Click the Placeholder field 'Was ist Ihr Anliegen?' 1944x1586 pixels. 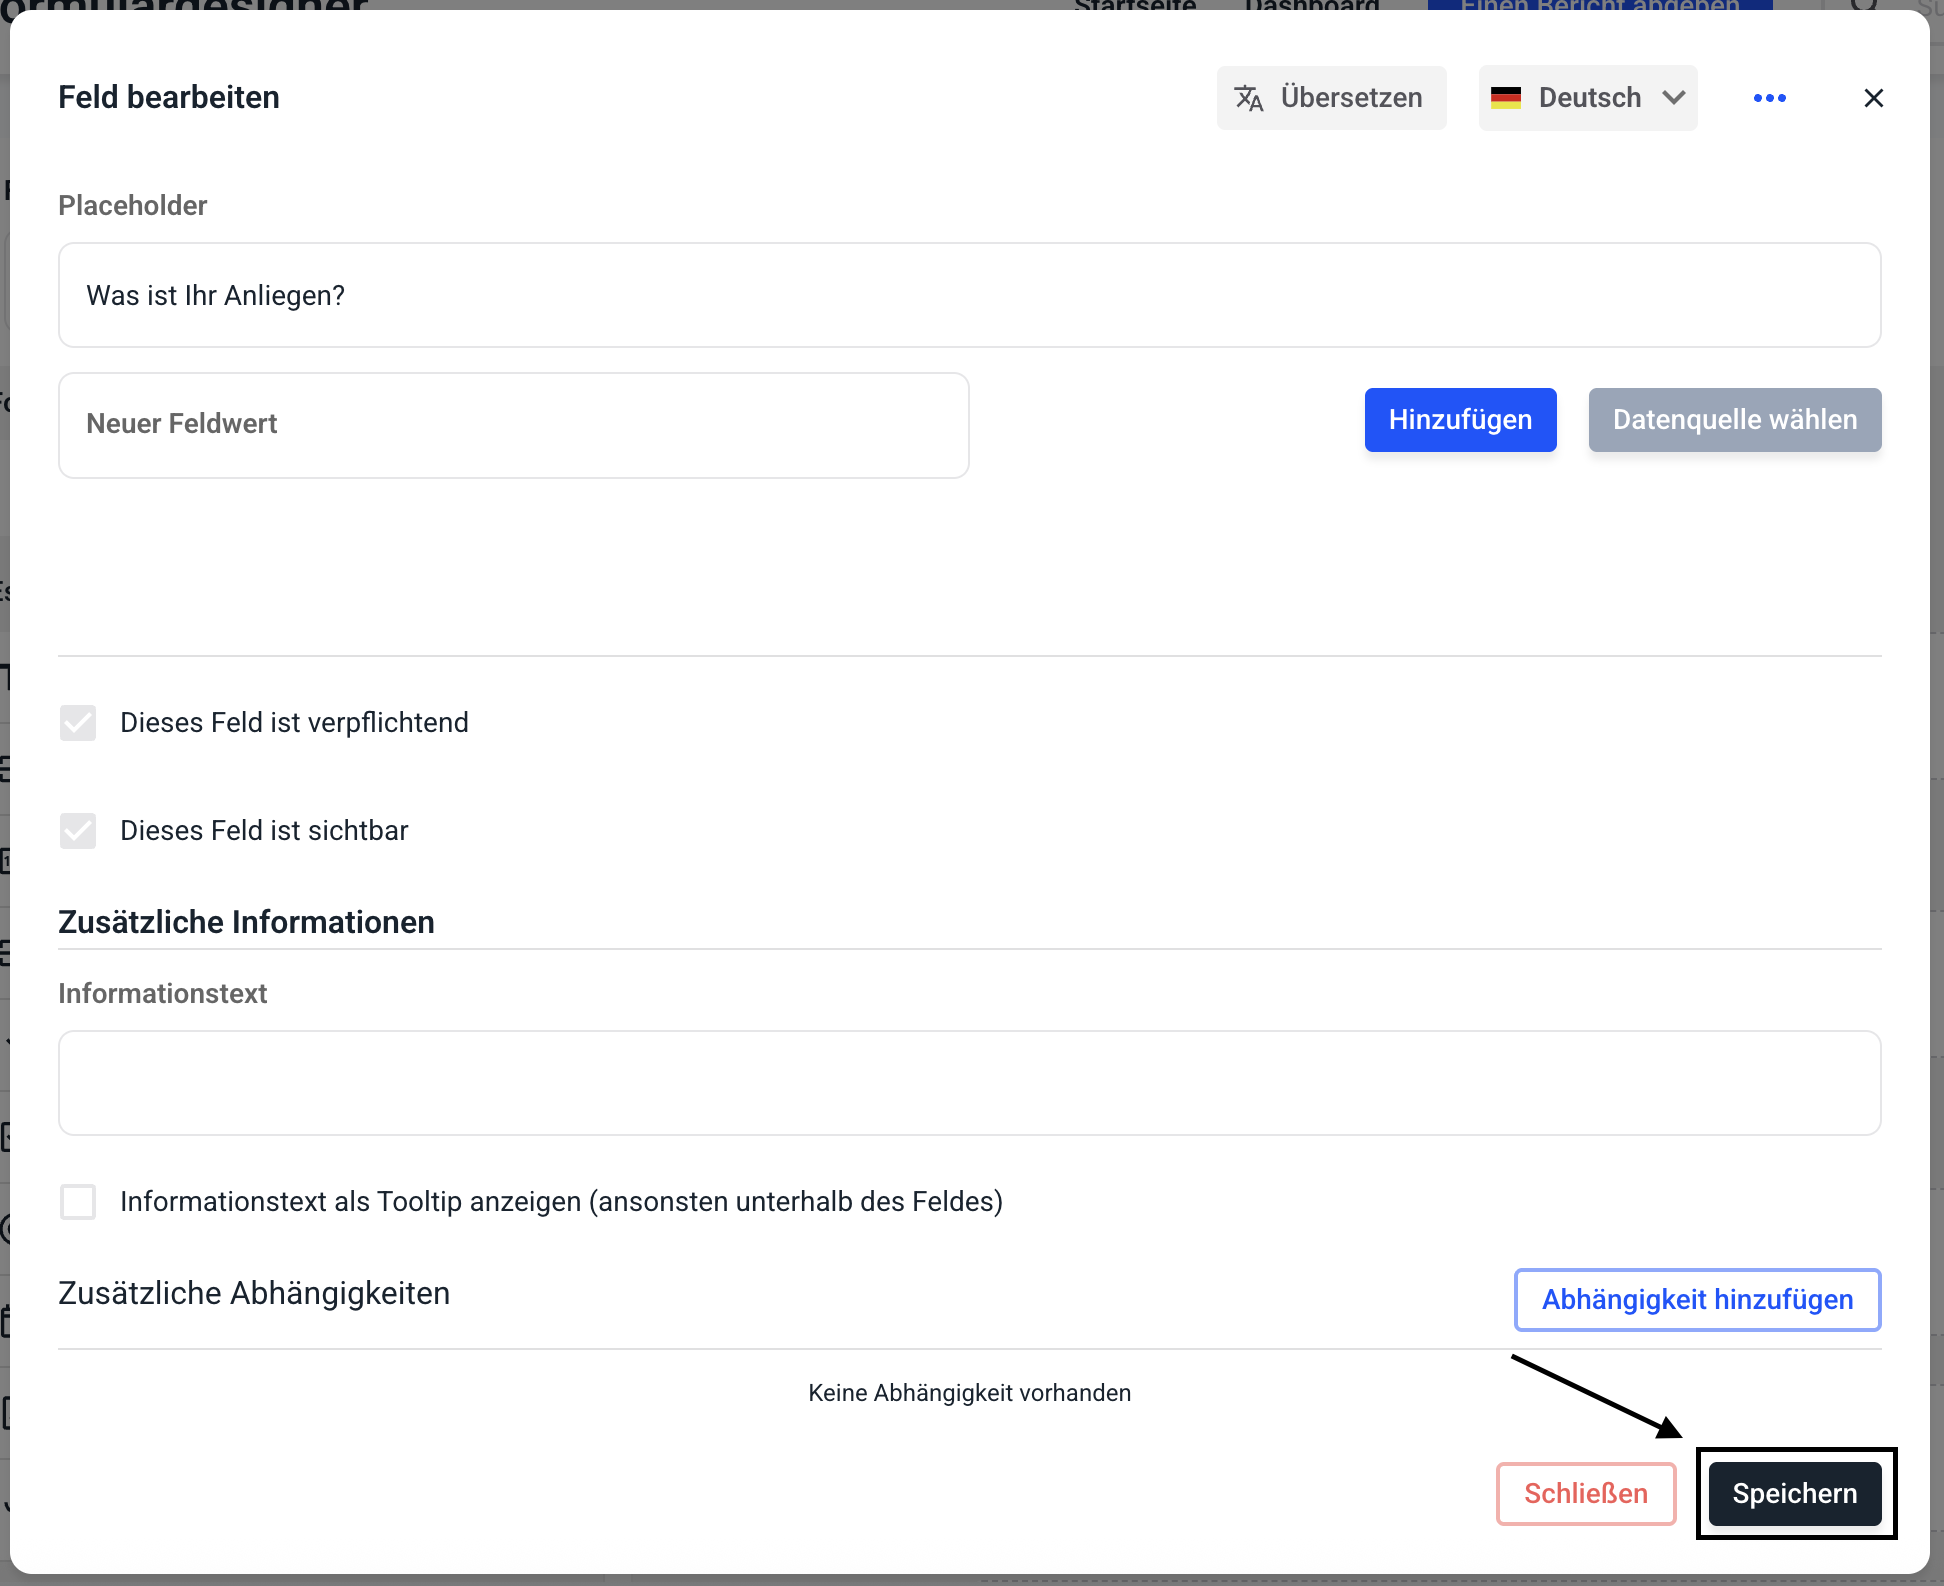pos(969,296)
